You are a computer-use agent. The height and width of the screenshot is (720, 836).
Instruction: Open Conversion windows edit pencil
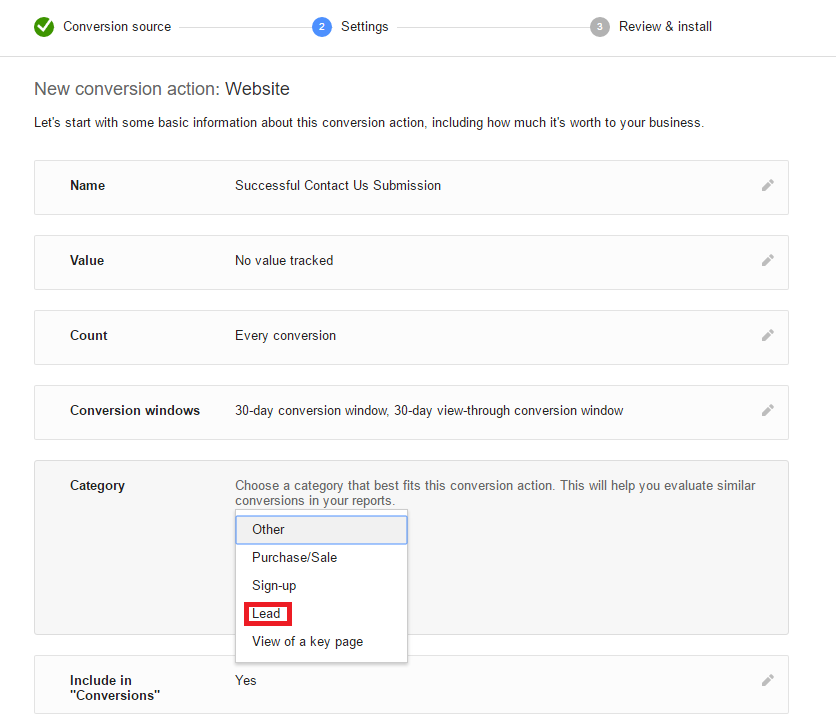pyautogui.click(x=767, y=411)
